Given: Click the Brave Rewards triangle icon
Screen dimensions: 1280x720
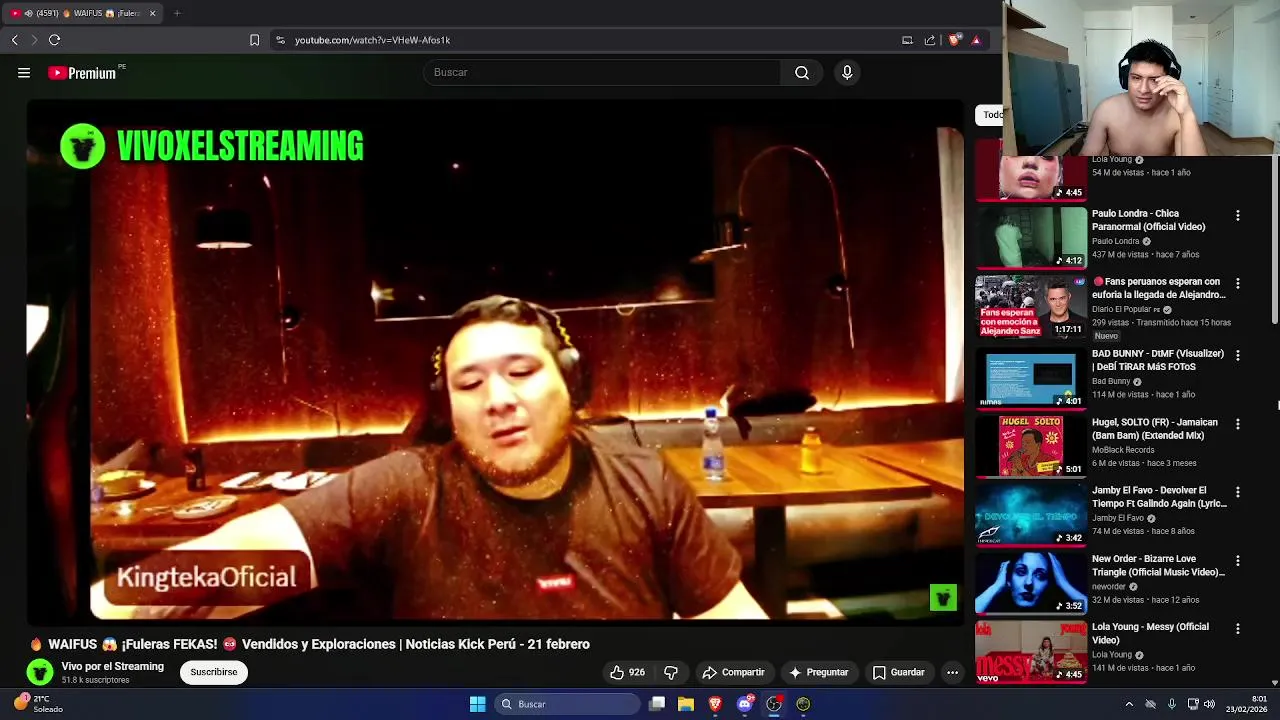Looking at the screenshot, I should point(976,40).
